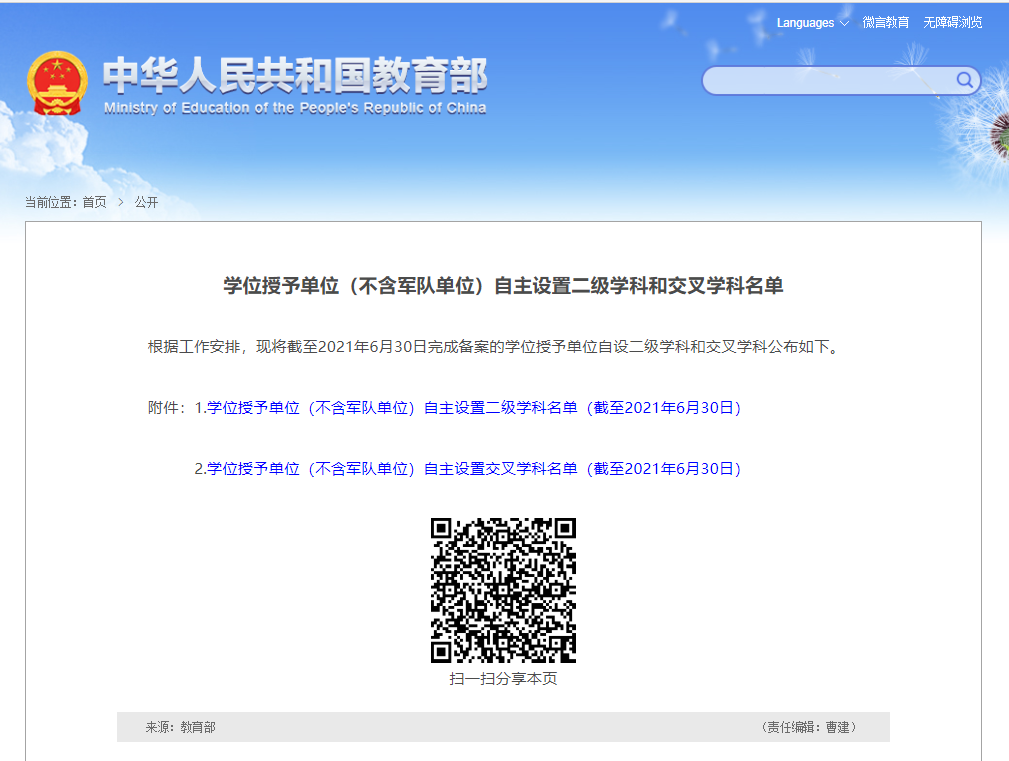The height and width of the screenshot is (761, 1009).
Task: Click the 中华人民共和国教育部 site title
Action: click(x=295, y=76)
